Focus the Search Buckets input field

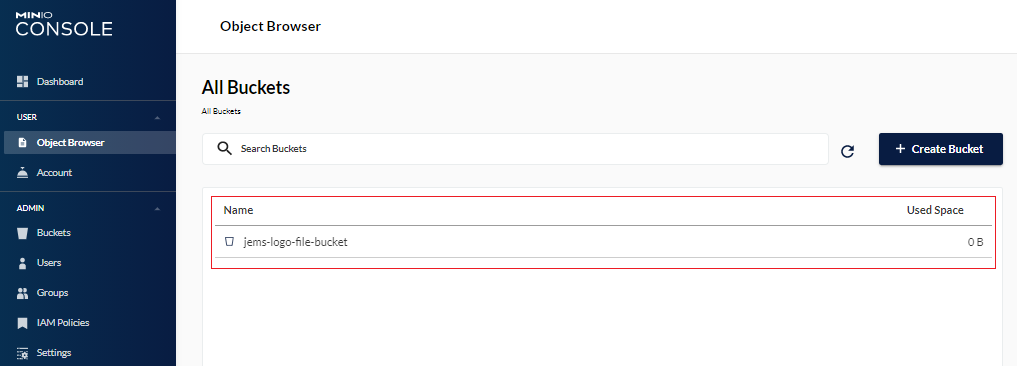point(515,149)
